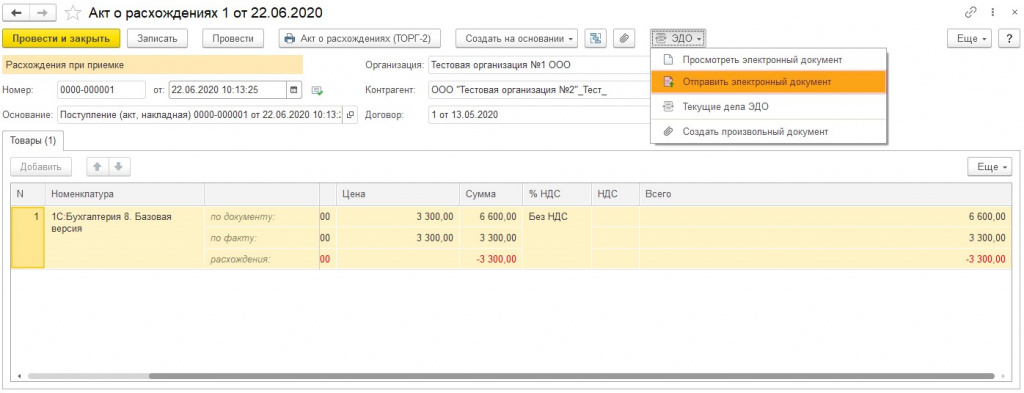The image size is (1024, 393).
Task: Expand the top Еще menu
Action: 969,39
